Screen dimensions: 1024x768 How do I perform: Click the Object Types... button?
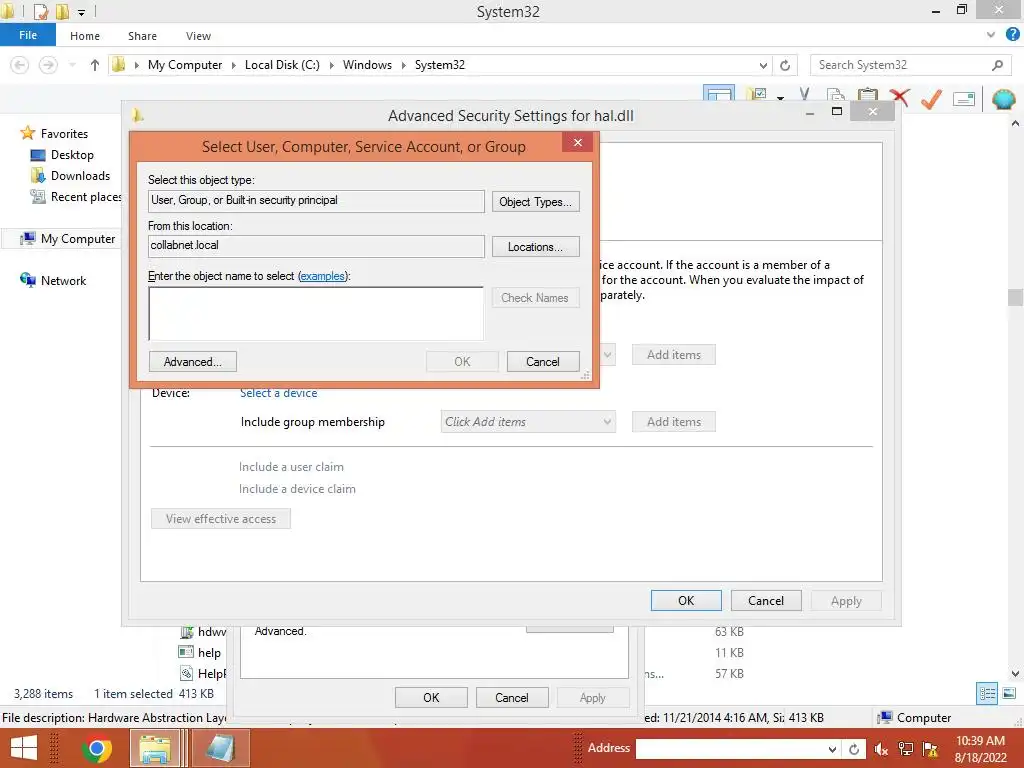click(536, 202)
